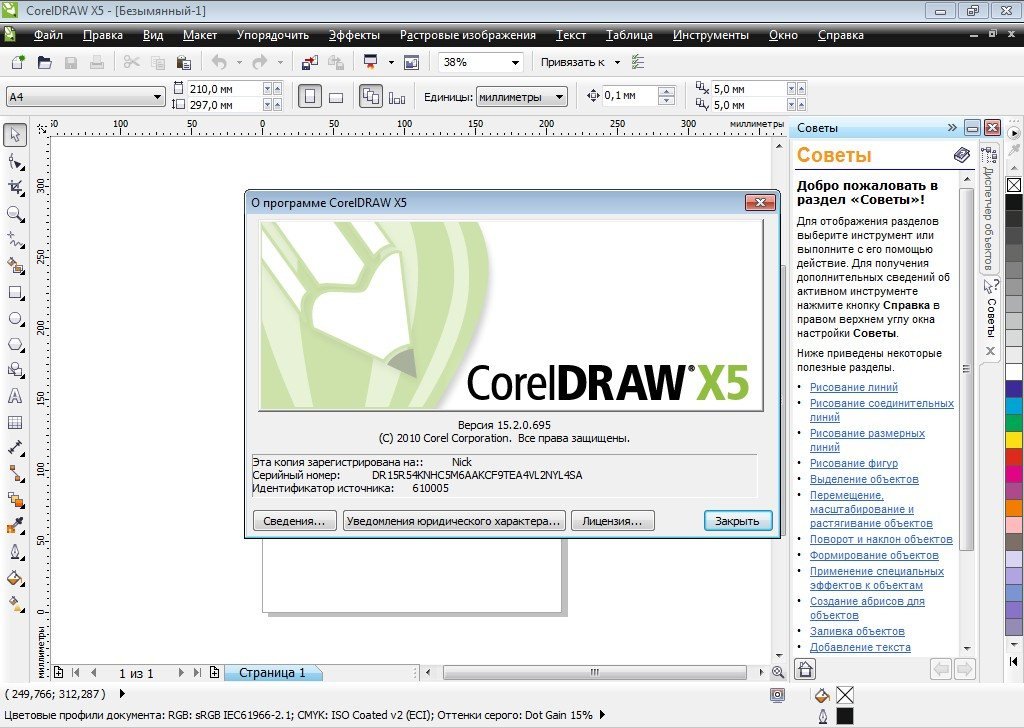The width and height of the screenshot is (1024, 728).
Task: Select the Zoom tool in toolbox
Action: pos(15,213)
